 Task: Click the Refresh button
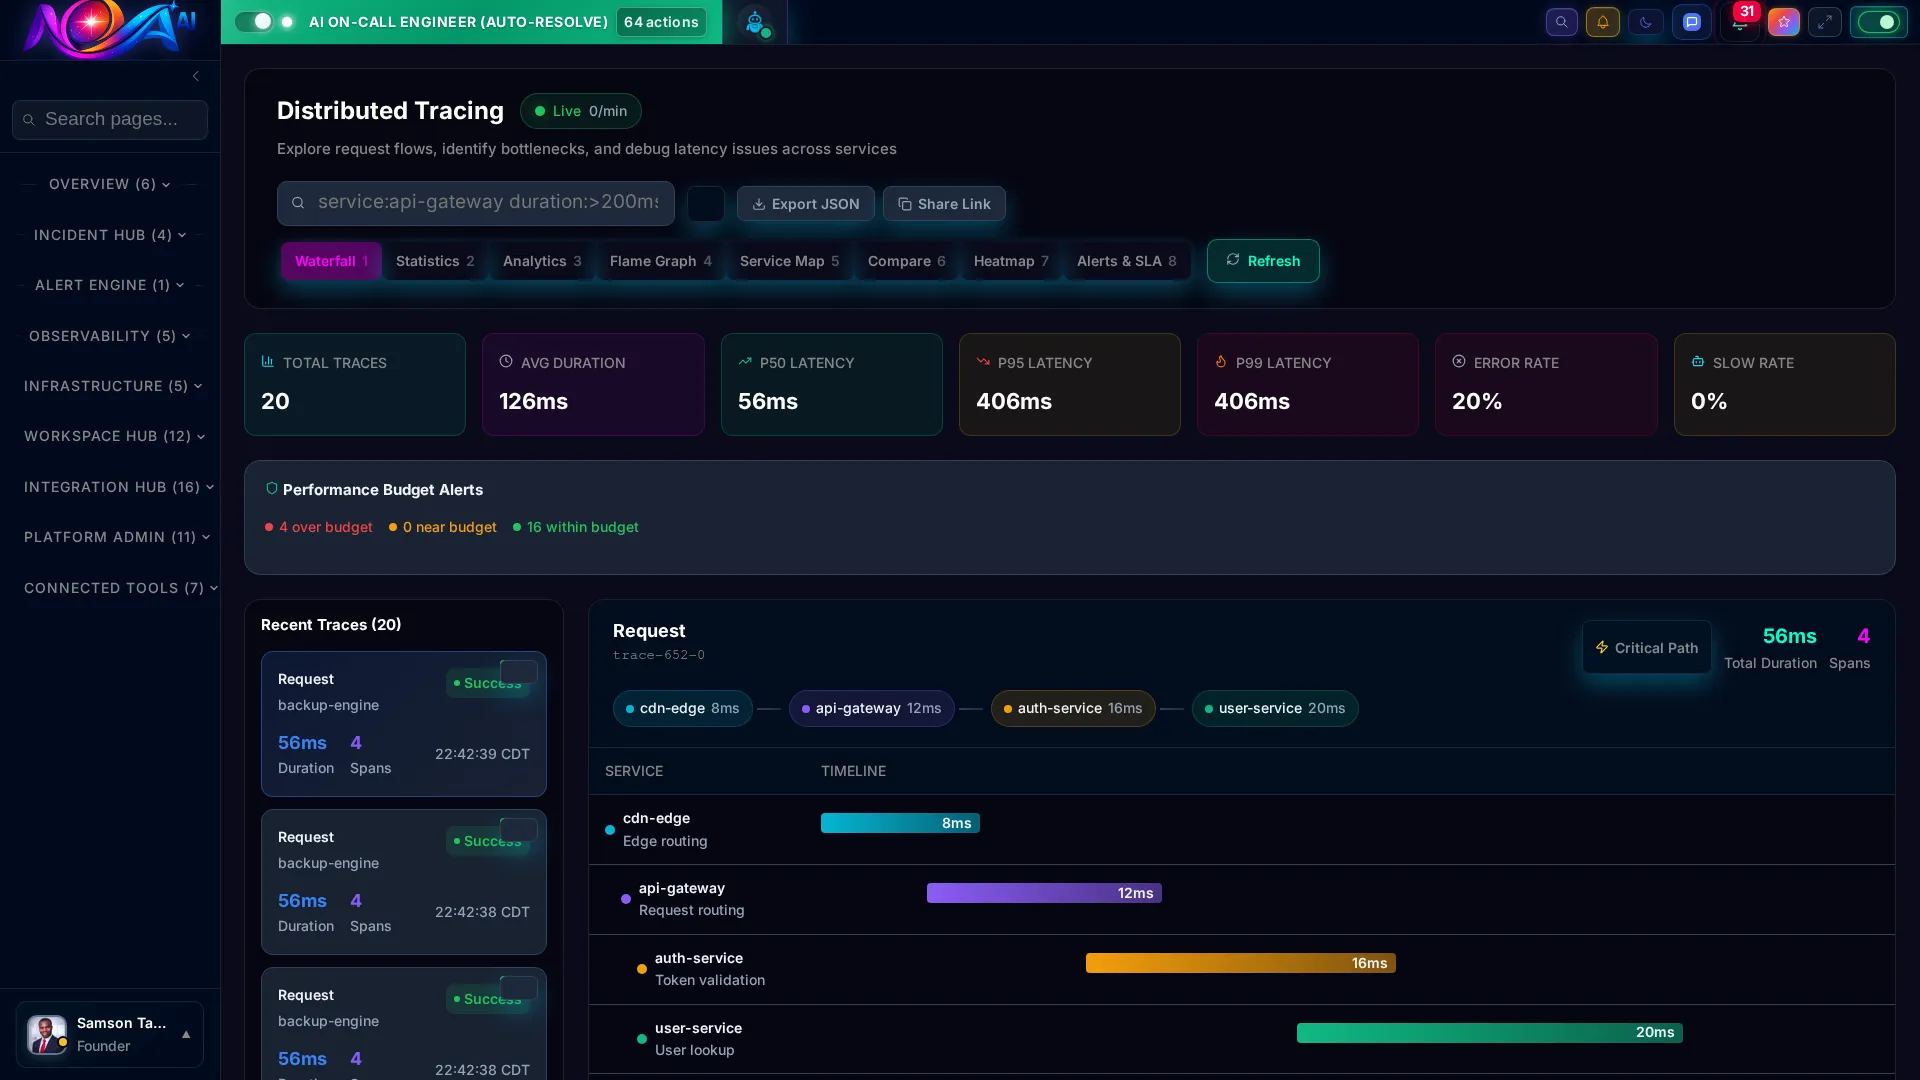tap(1263, 261)
